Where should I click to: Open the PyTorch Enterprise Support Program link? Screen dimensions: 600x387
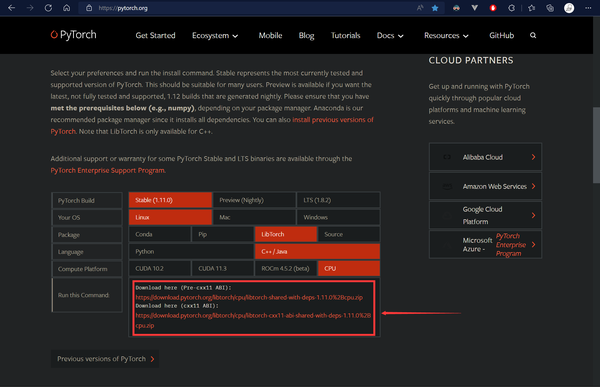(x=108, y=170)
